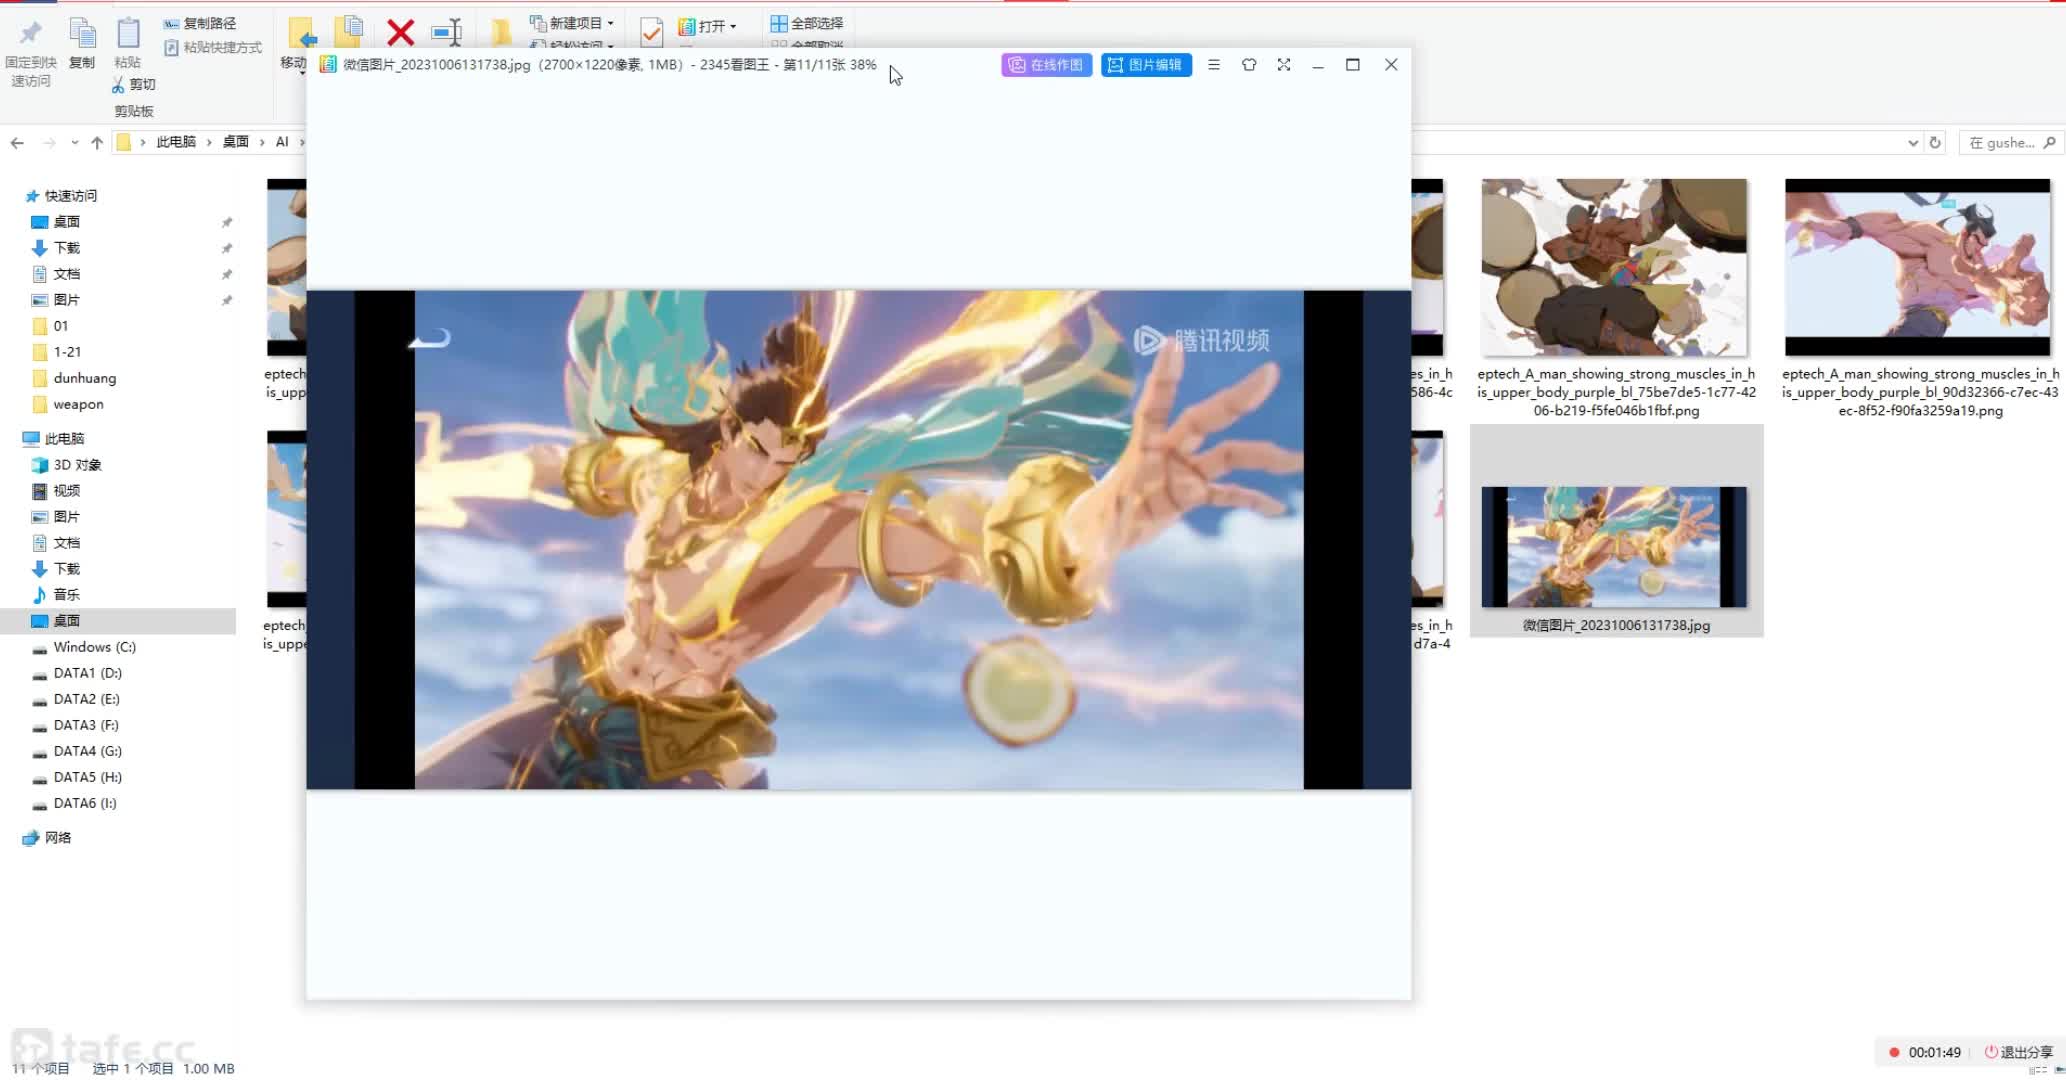2066x1080 pixels.
Task: Select 视频 under 此电脑
Action: point(66,491)
